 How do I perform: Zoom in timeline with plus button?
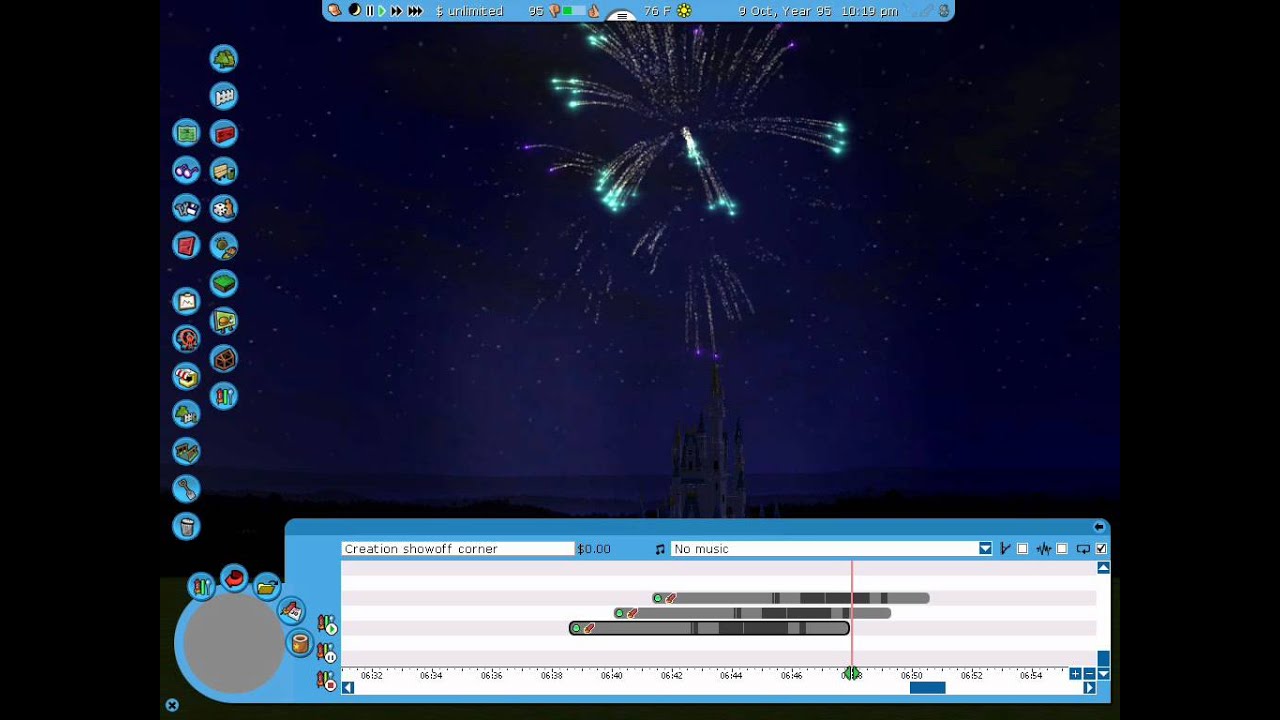click(1075, 674)
